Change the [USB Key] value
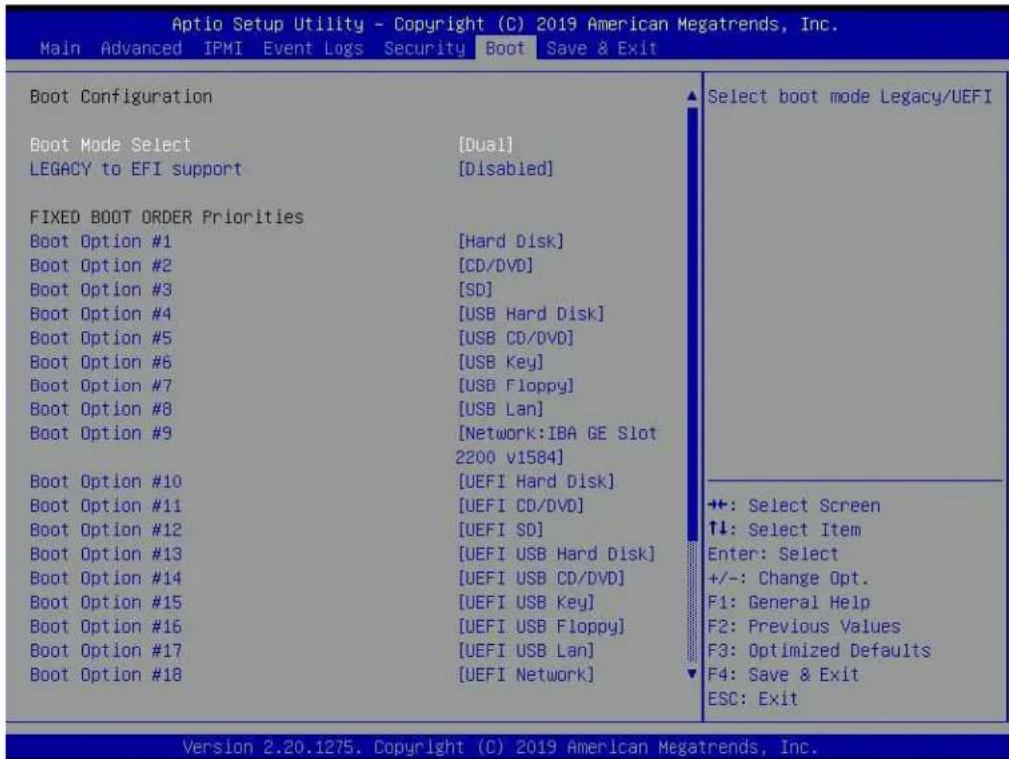This screenshot has height=759, width=1009. [500, 362]
